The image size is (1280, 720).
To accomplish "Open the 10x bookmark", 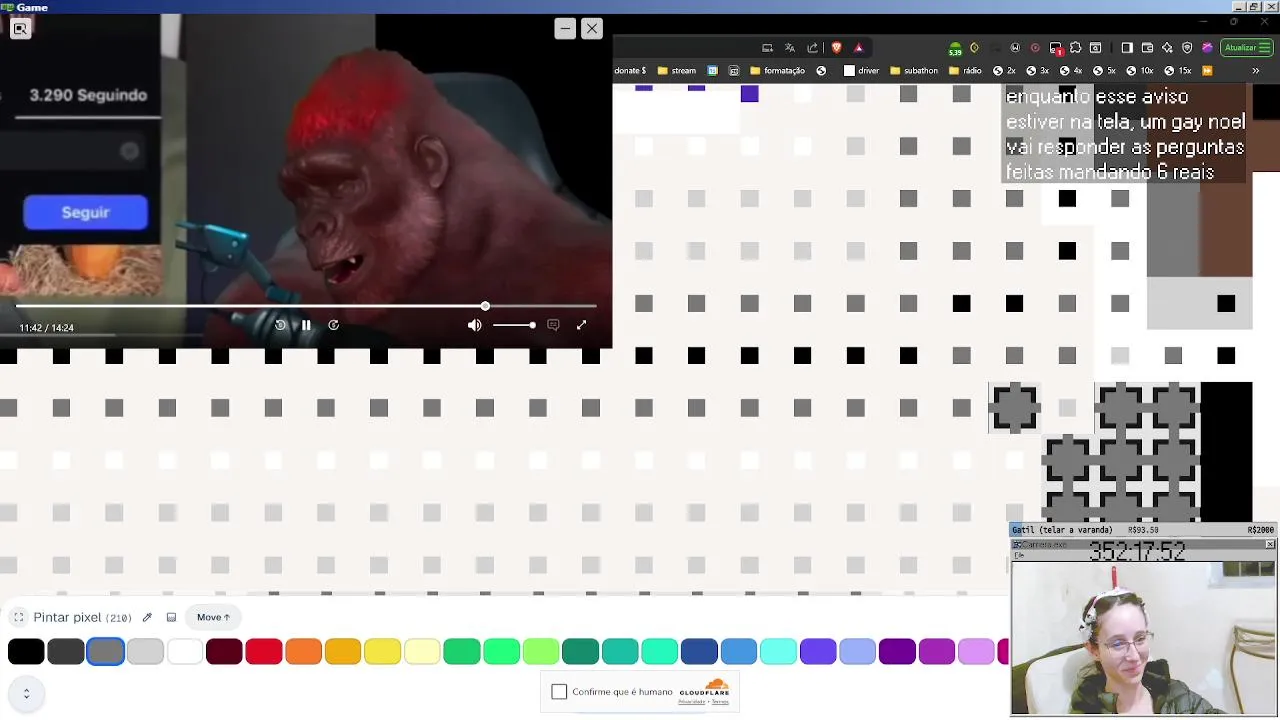I will click(x=1141, y=71).
